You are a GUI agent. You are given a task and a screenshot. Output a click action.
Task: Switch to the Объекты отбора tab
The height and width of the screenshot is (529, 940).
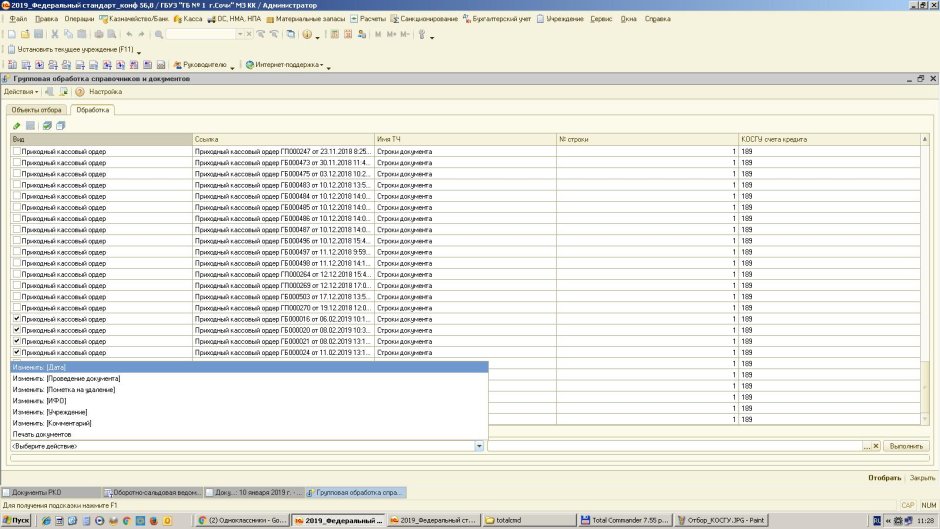pyautogui.click(x=37, y=110)
